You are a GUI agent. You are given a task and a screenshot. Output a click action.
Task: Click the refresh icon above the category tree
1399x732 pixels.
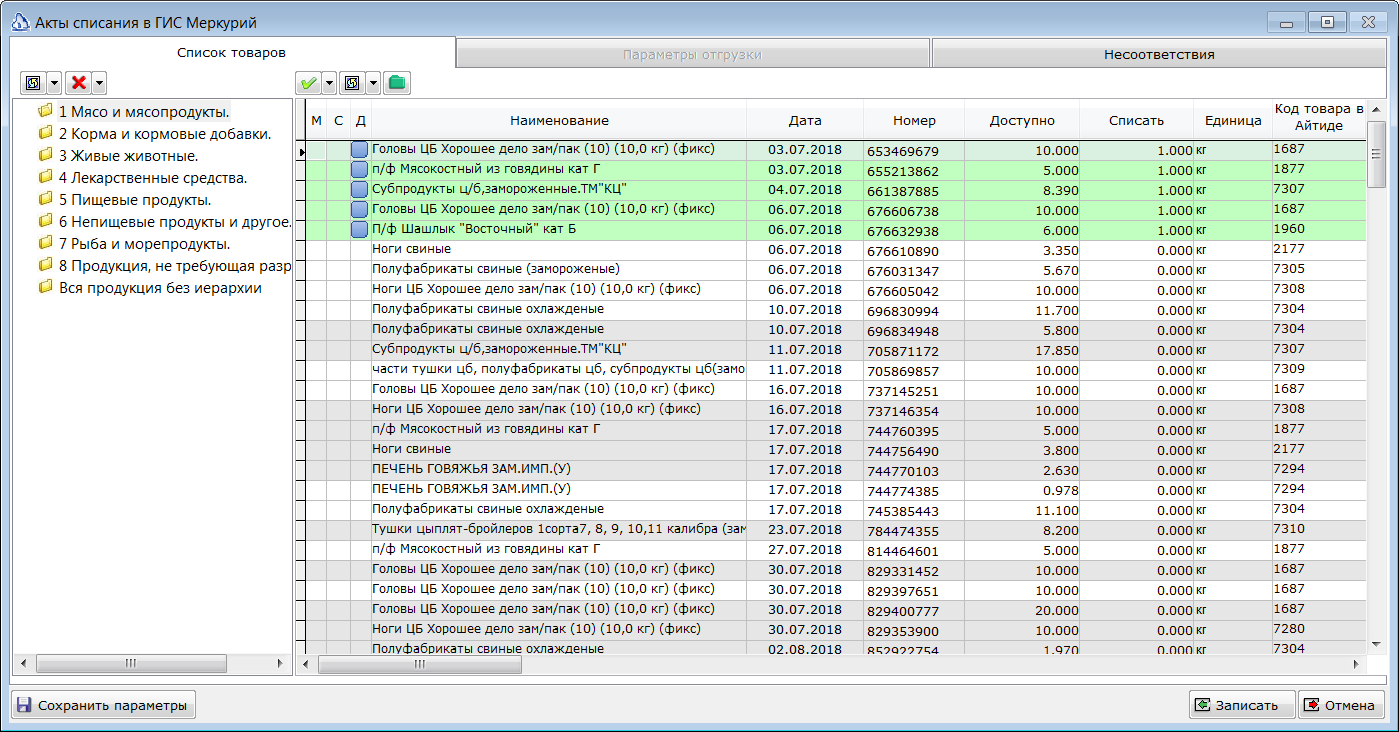(x=33, y=83)
